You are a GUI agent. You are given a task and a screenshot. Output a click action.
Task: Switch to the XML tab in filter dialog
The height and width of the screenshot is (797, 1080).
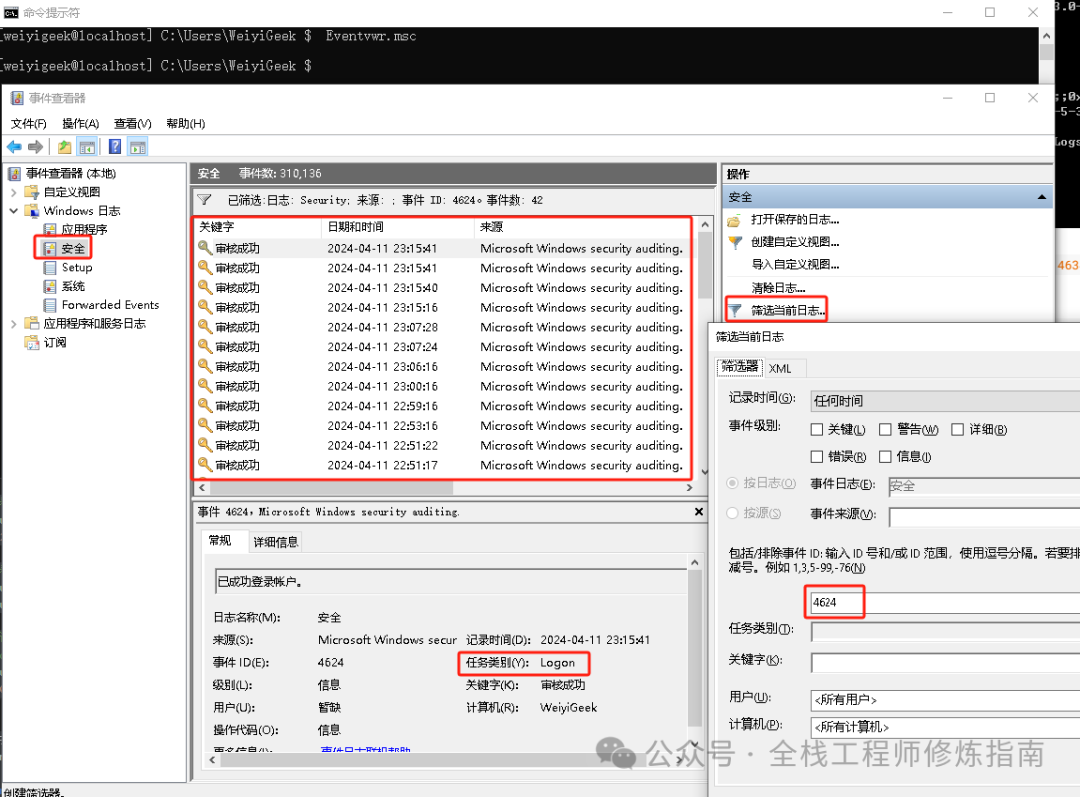click(x=780, y=369)
